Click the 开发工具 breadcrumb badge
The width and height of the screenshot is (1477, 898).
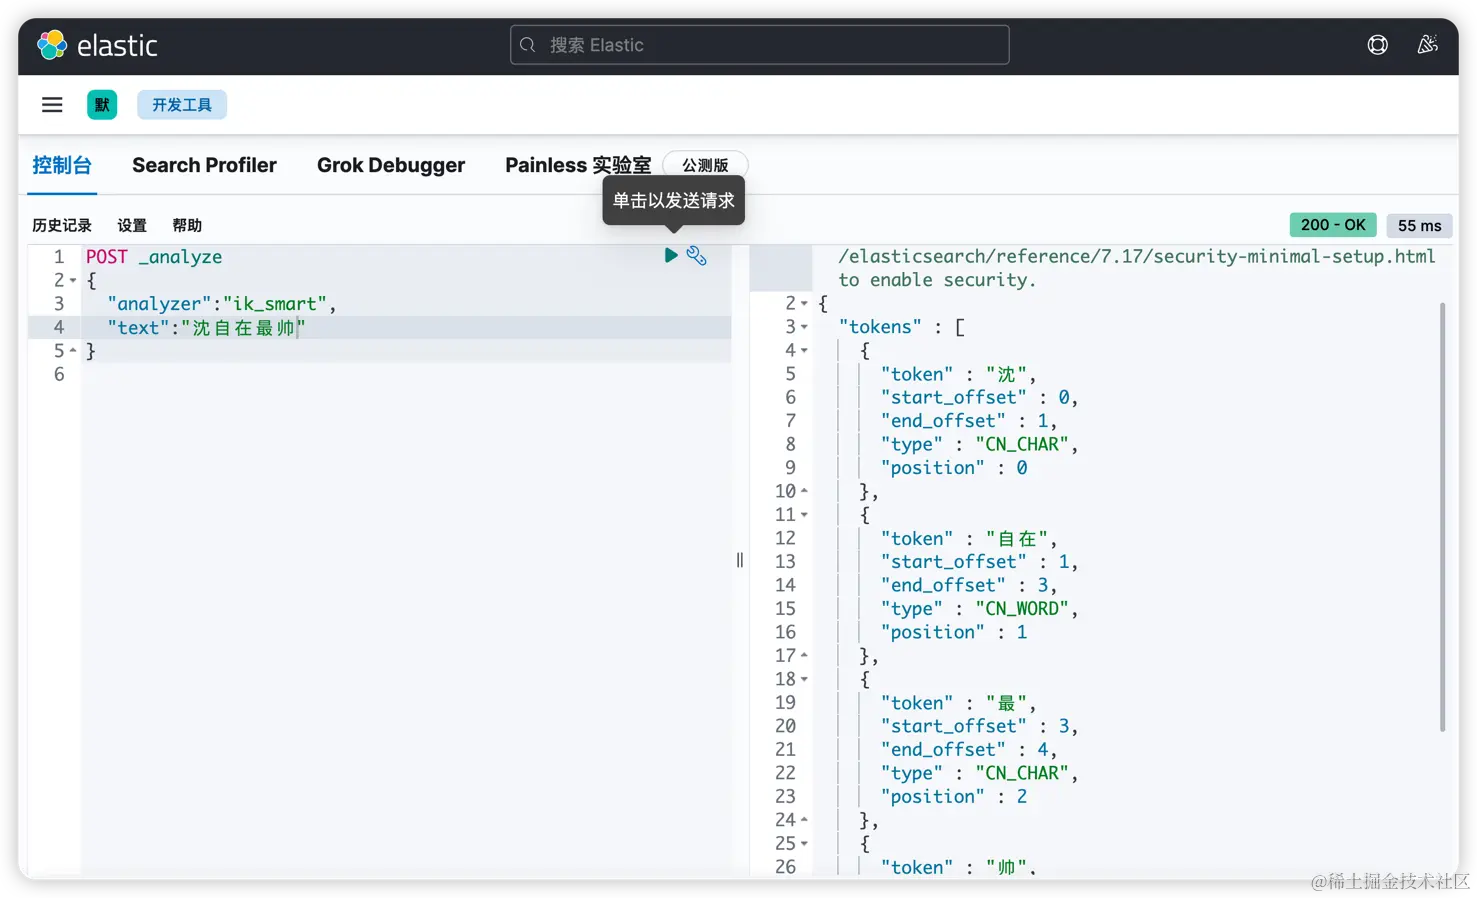pos(182,105)
